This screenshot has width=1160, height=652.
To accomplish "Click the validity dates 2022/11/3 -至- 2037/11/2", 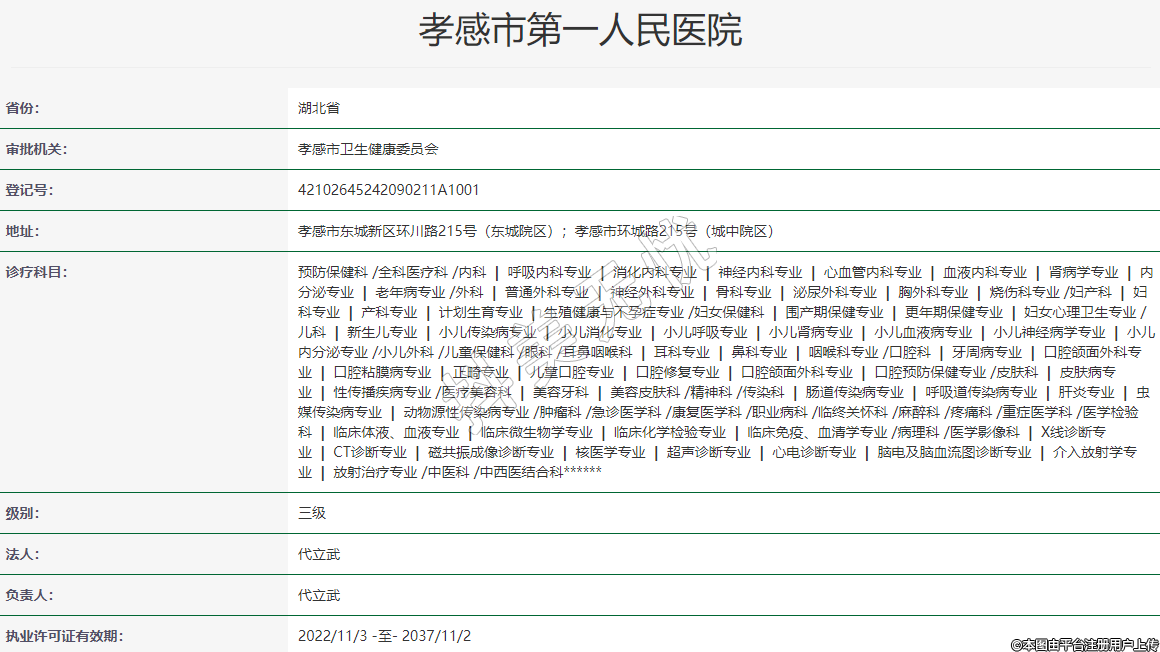I will tap(384, 636).
